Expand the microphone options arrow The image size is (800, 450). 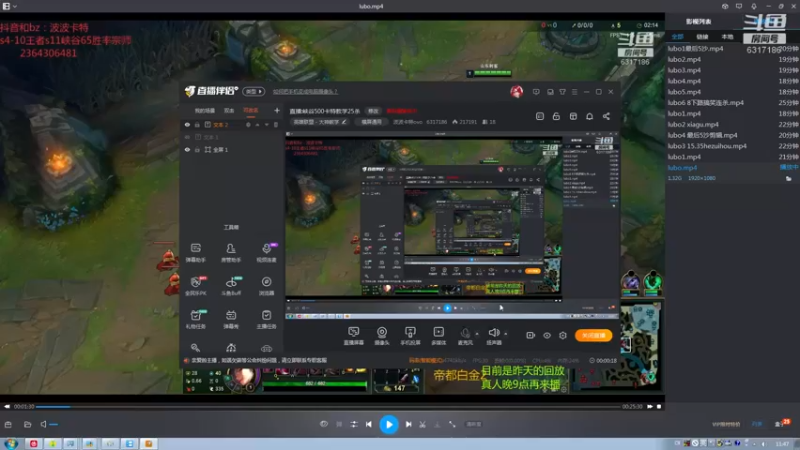pyautogui.click(x=477, y=334)
